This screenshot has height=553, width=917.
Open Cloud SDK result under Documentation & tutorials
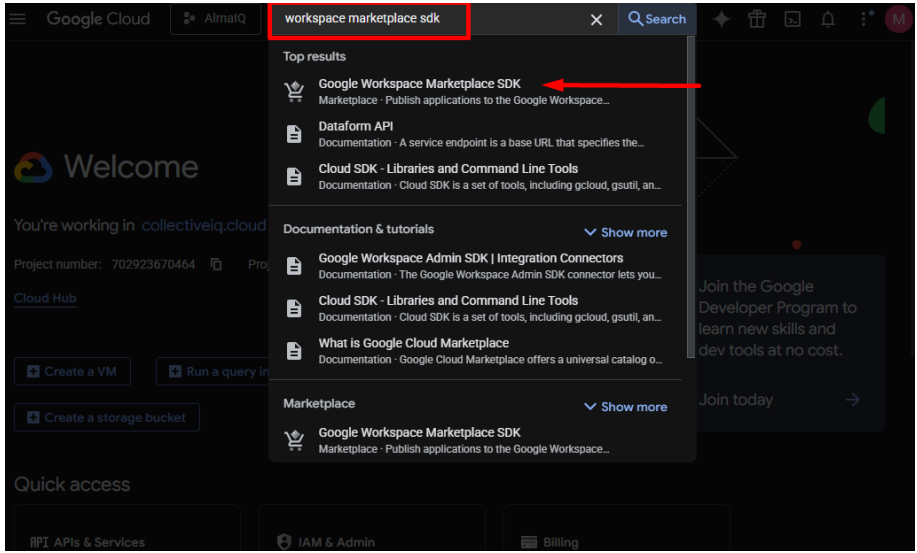tap(475, 309)
